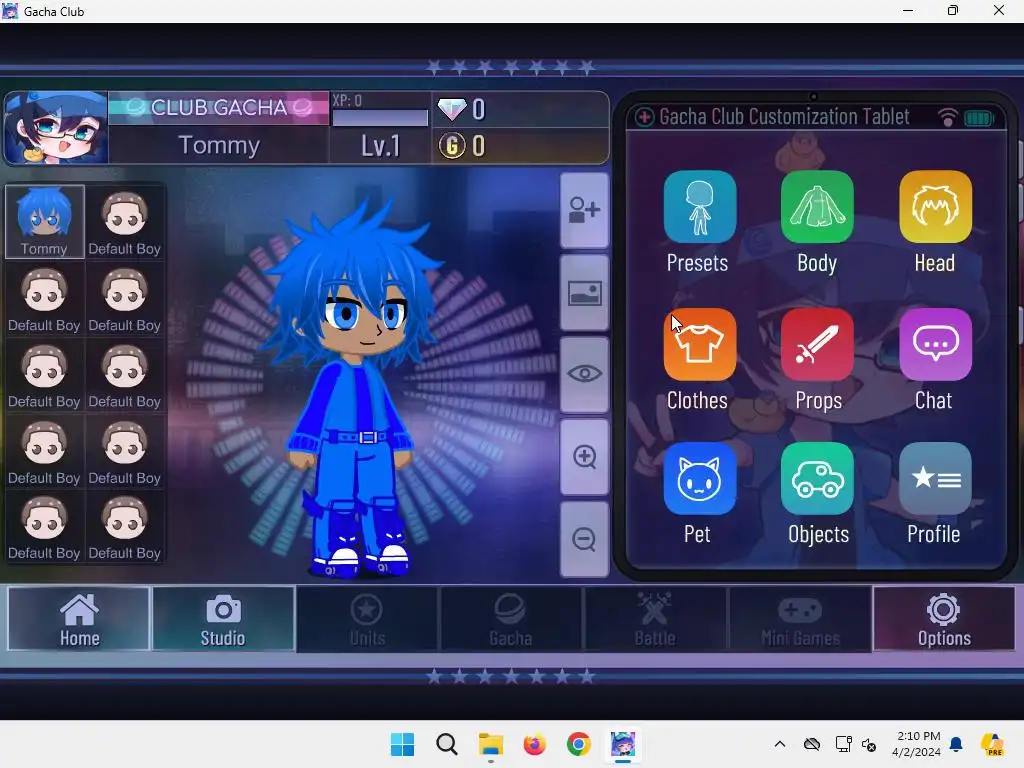Click the XP progress bar
1024x768 pixels.
coord(380,118)
